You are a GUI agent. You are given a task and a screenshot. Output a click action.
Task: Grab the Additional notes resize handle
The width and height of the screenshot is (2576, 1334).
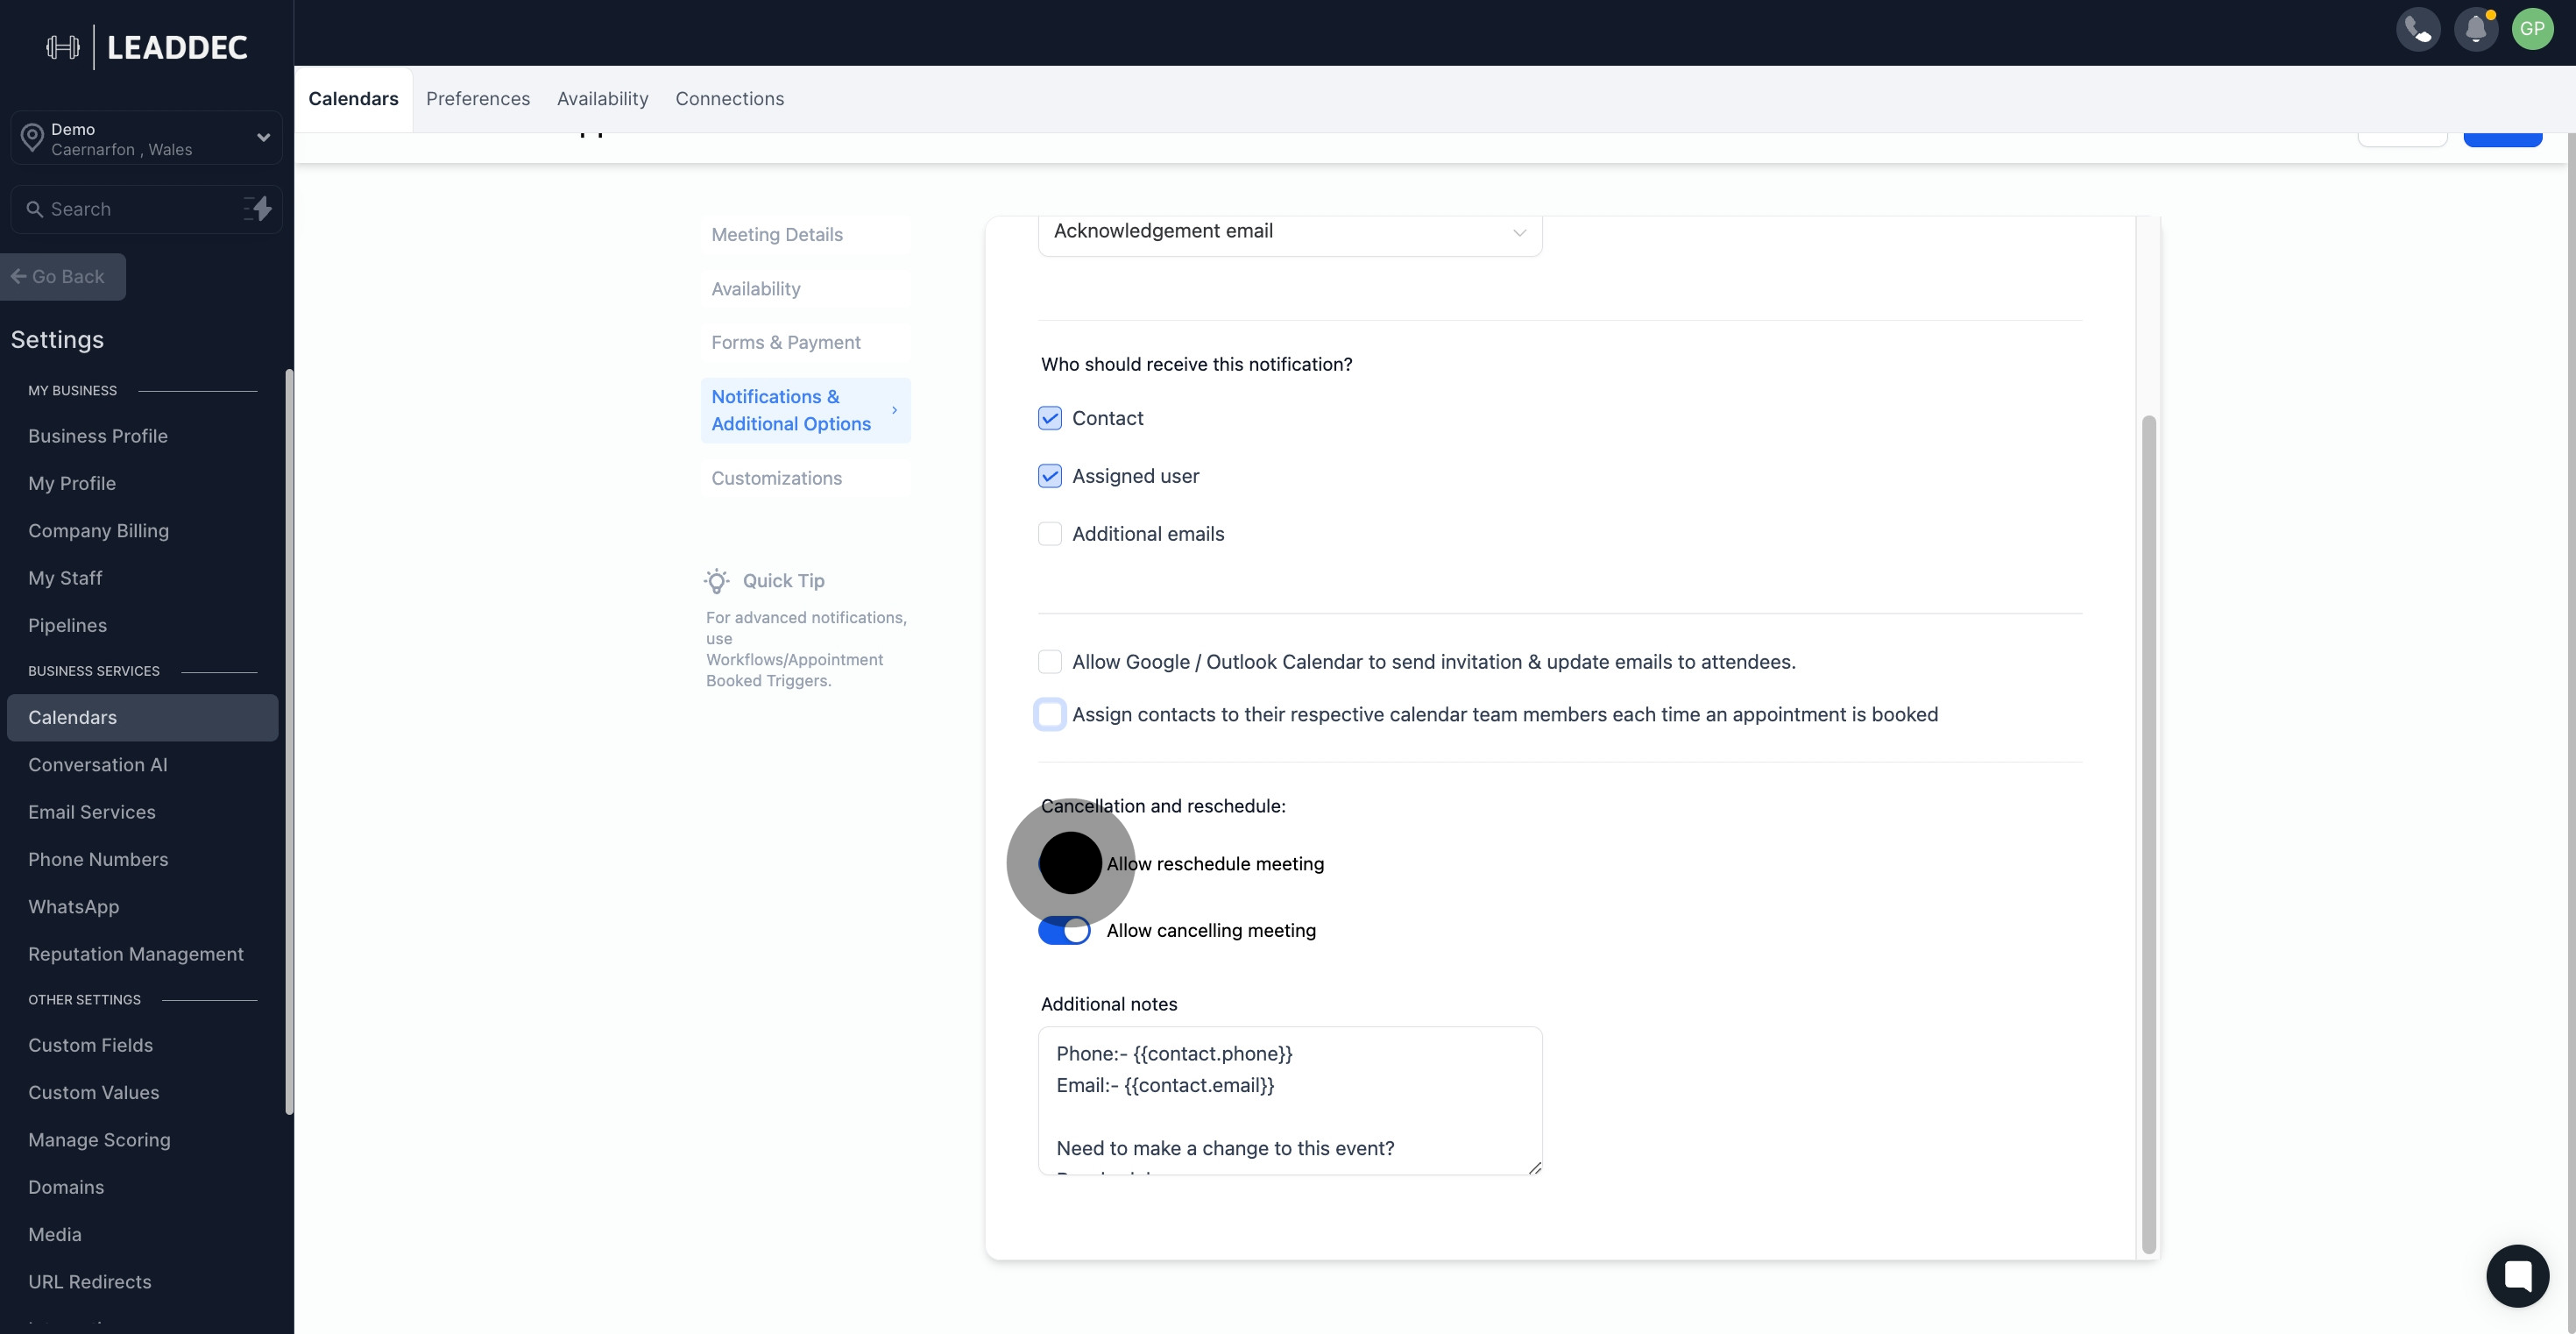coord(1535,1167)
